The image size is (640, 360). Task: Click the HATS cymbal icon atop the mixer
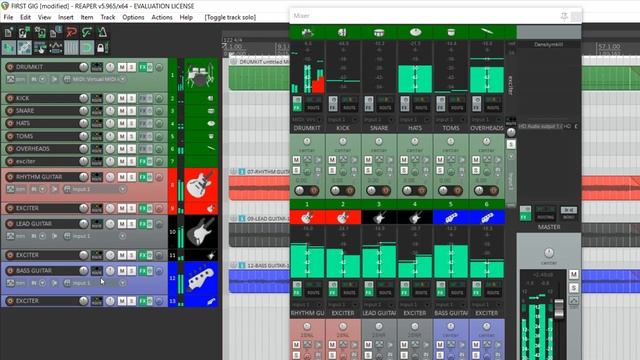[x=415, y=32]
